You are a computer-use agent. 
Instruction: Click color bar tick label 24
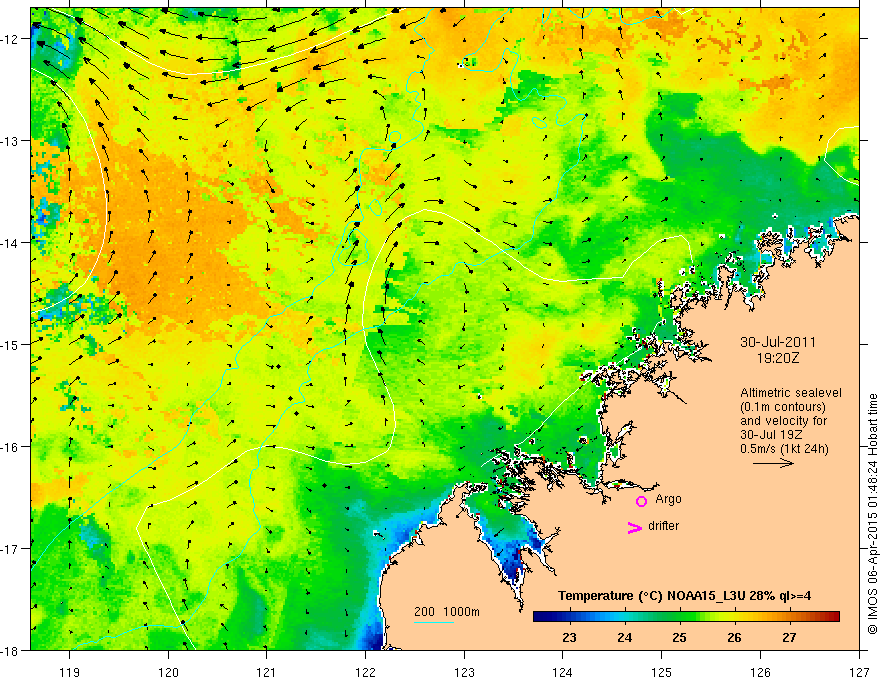point(624,638)
